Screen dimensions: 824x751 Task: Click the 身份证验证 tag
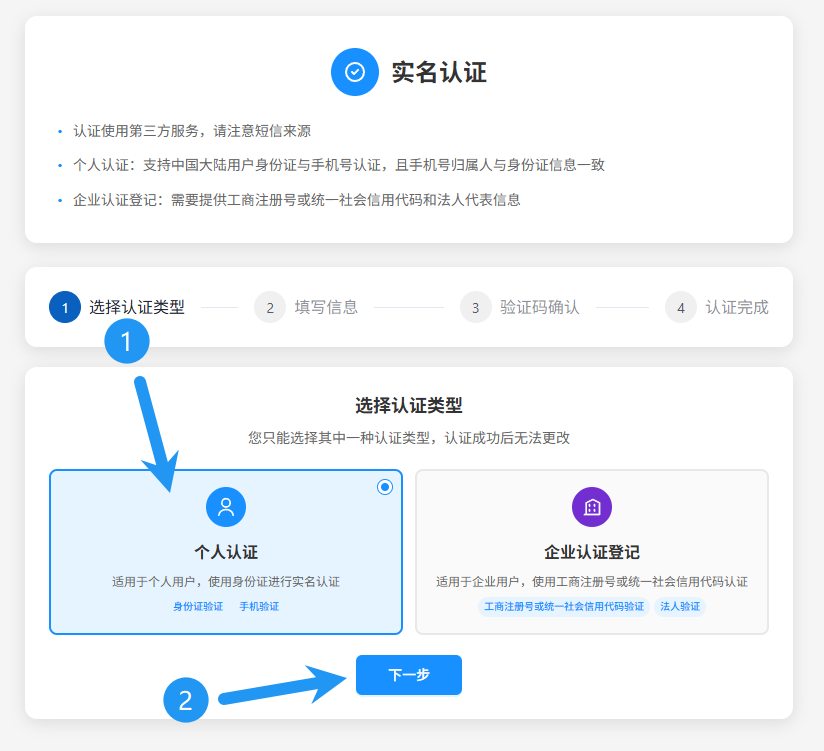(x=198, y=607)
